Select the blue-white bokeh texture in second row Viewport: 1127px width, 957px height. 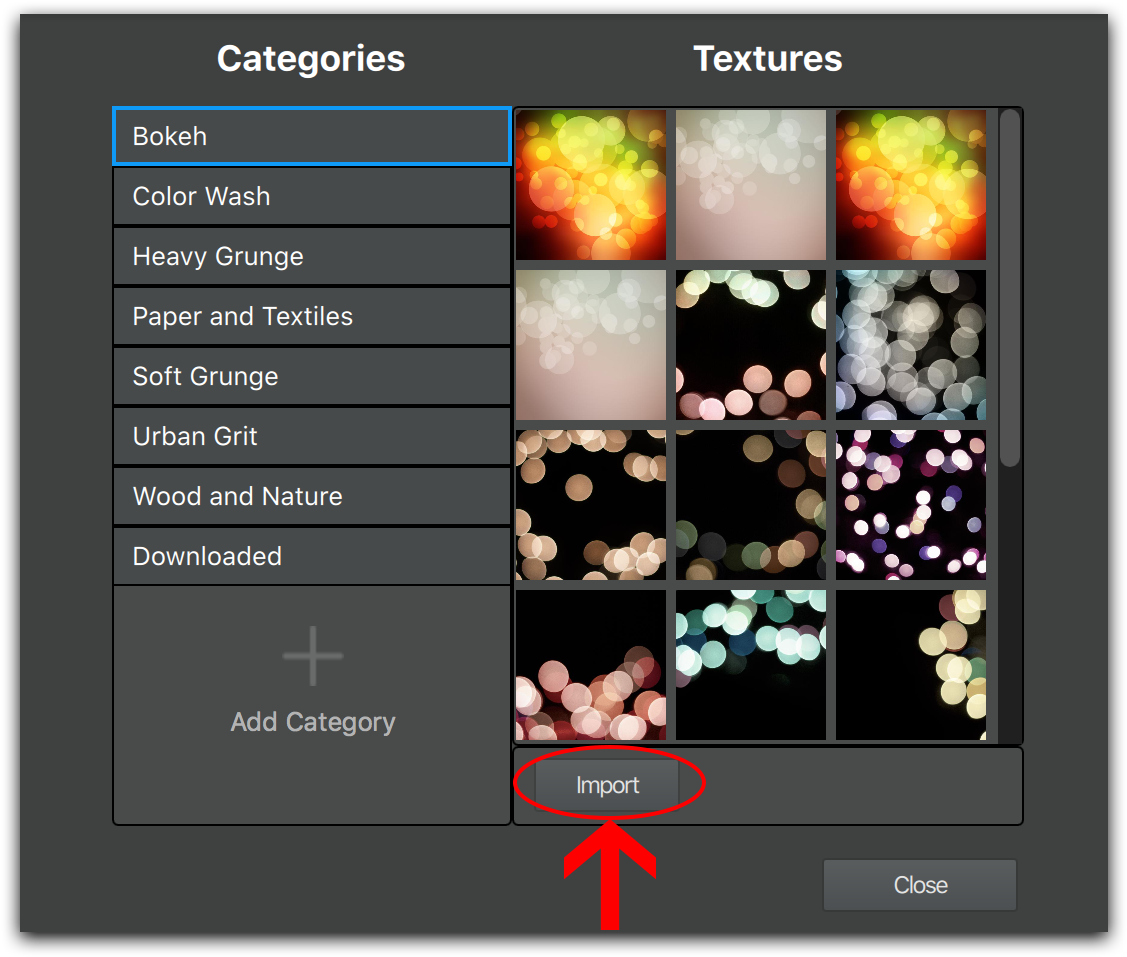point(910,345)
